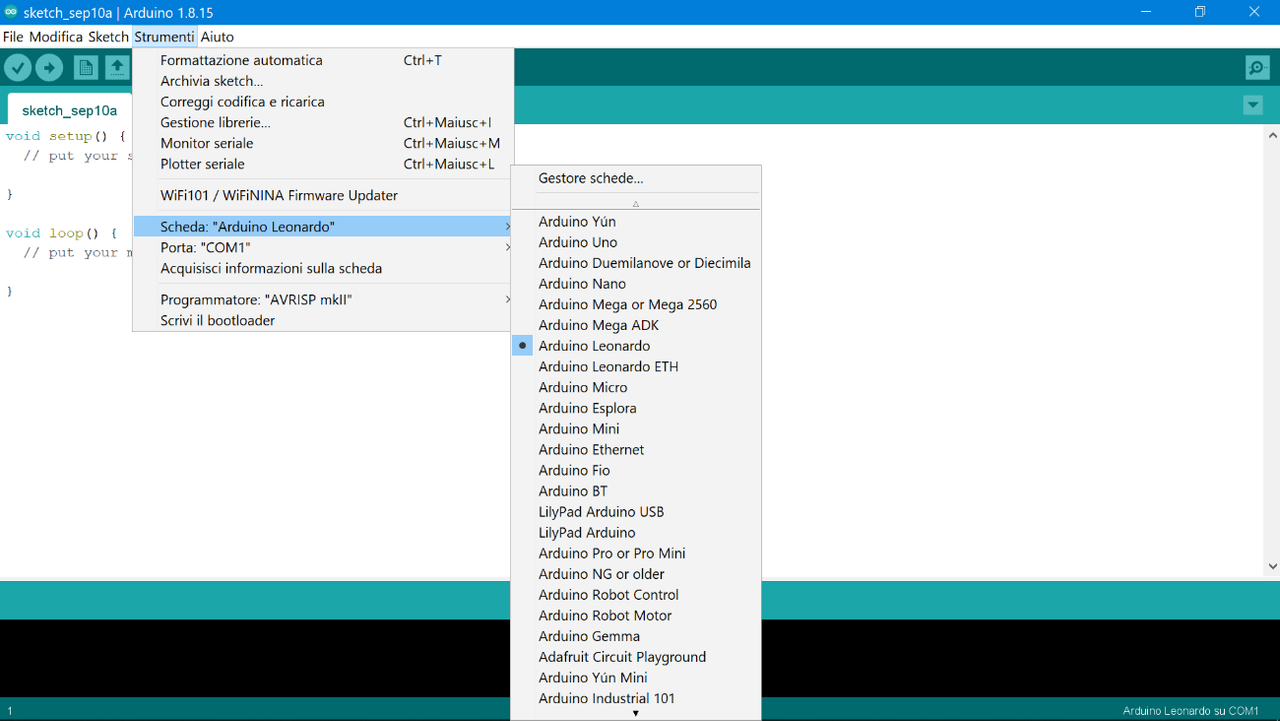Click status text Arduino Leonardo su COM1
Screen dimensions: 1280x721
[1190, 711]
